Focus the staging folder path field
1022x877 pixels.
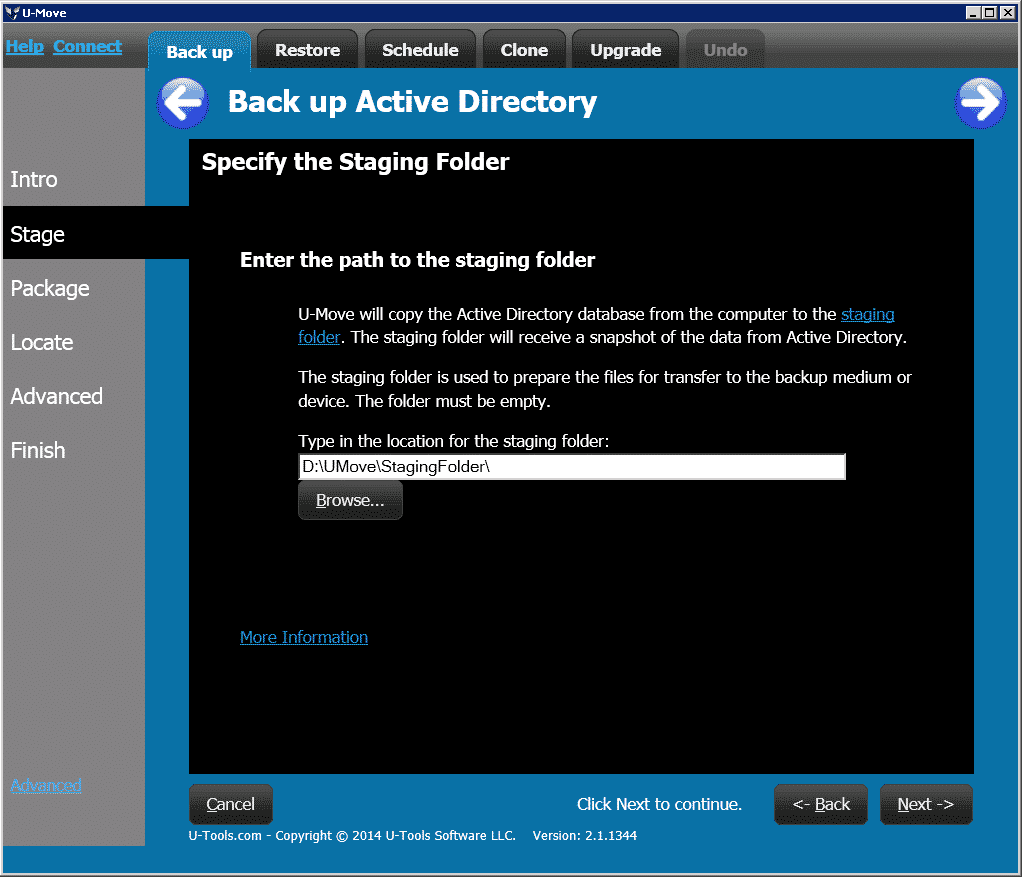click(x=572, y=467)
